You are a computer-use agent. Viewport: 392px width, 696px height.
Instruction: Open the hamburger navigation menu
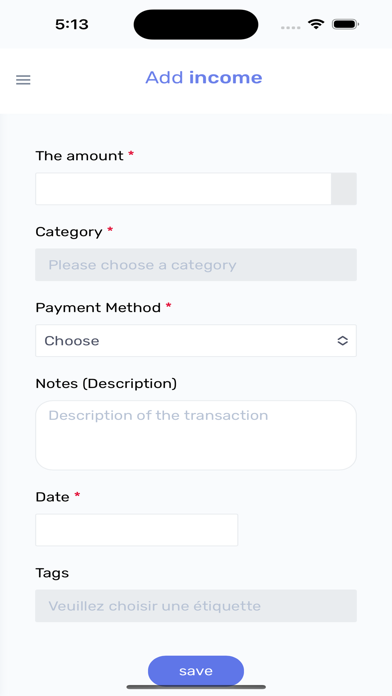point(23,80)
